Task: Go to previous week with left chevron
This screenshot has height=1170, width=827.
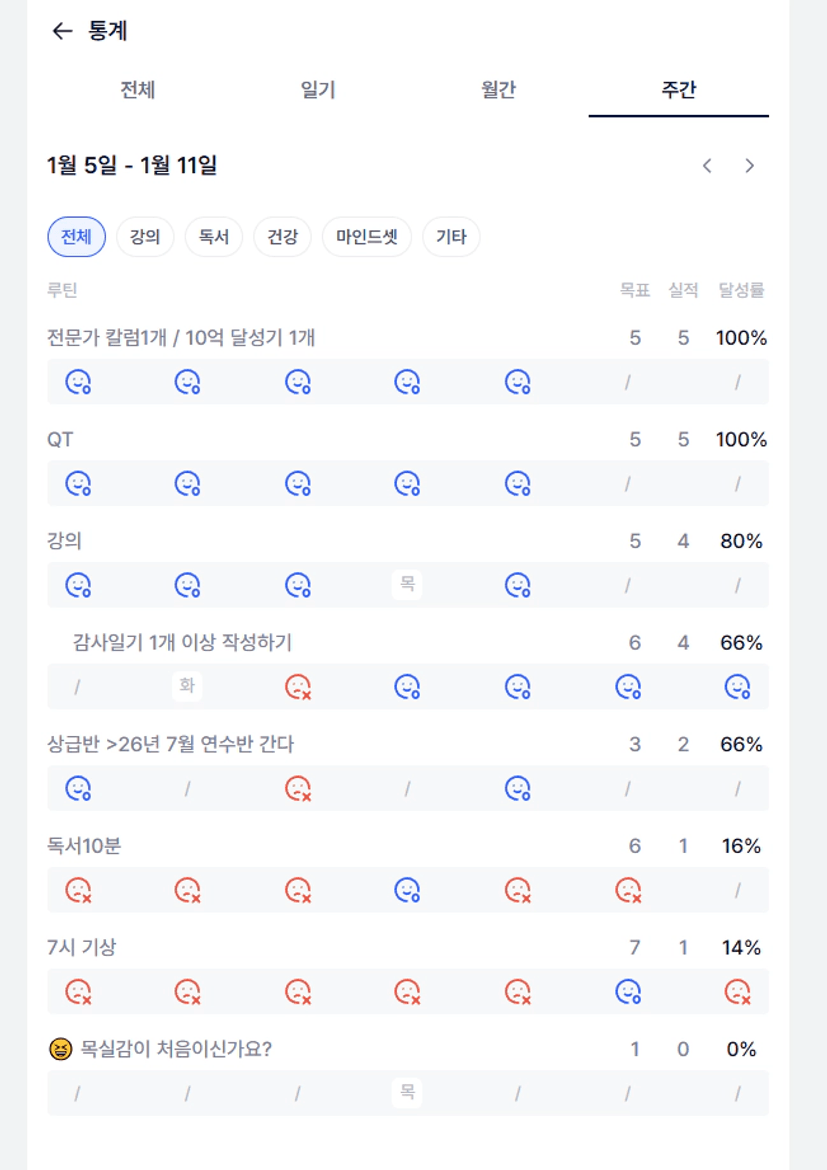Action: point(707,166)
